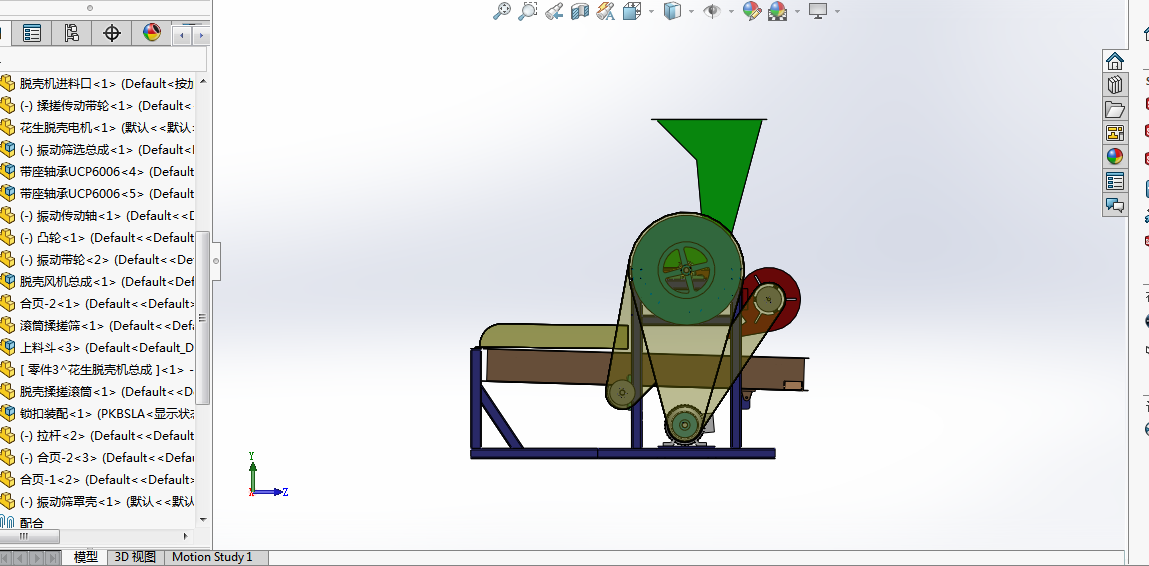Select (-) 合页-2<3> component
The image size is (1149, 566).
pos(97,457)
